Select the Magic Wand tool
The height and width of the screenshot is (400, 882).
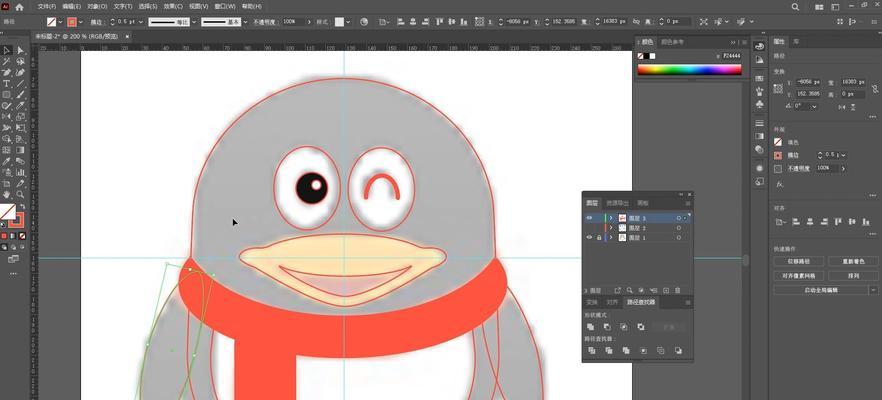click(x=7, y=61)
